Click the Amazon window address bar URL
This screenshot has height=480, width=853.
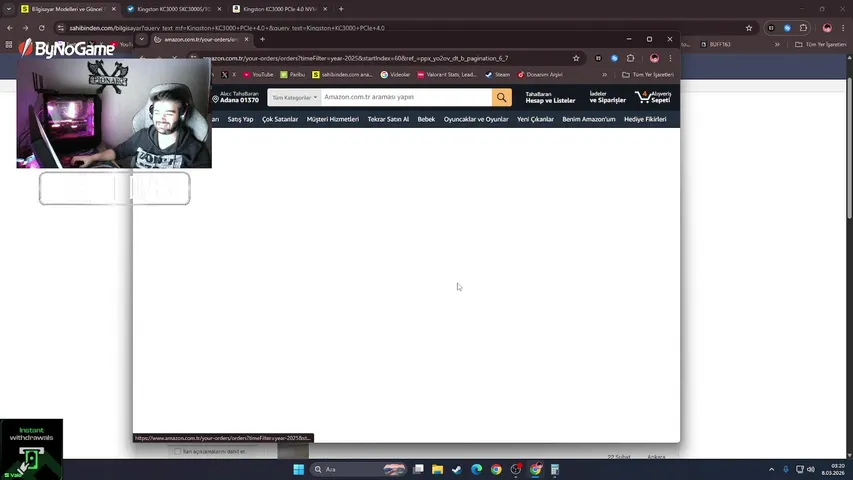356,58
